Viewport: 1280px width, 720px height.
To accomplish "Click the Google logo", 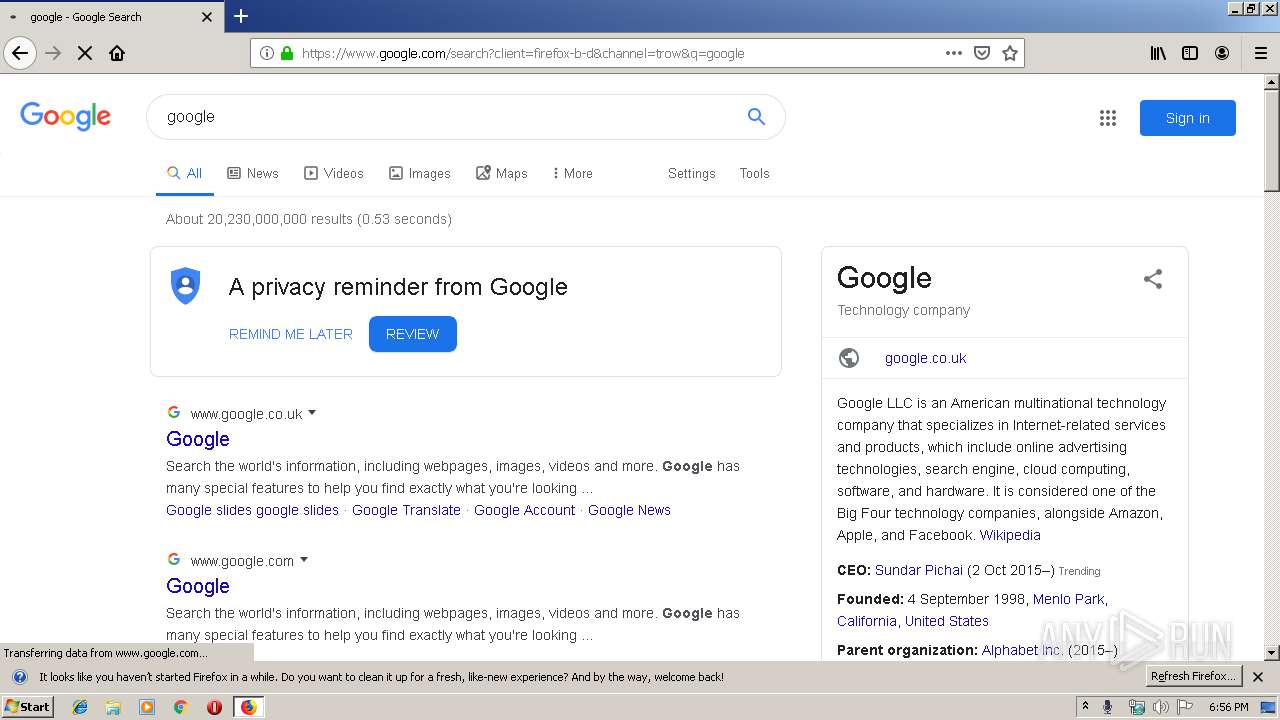I will tap(66, 117).
